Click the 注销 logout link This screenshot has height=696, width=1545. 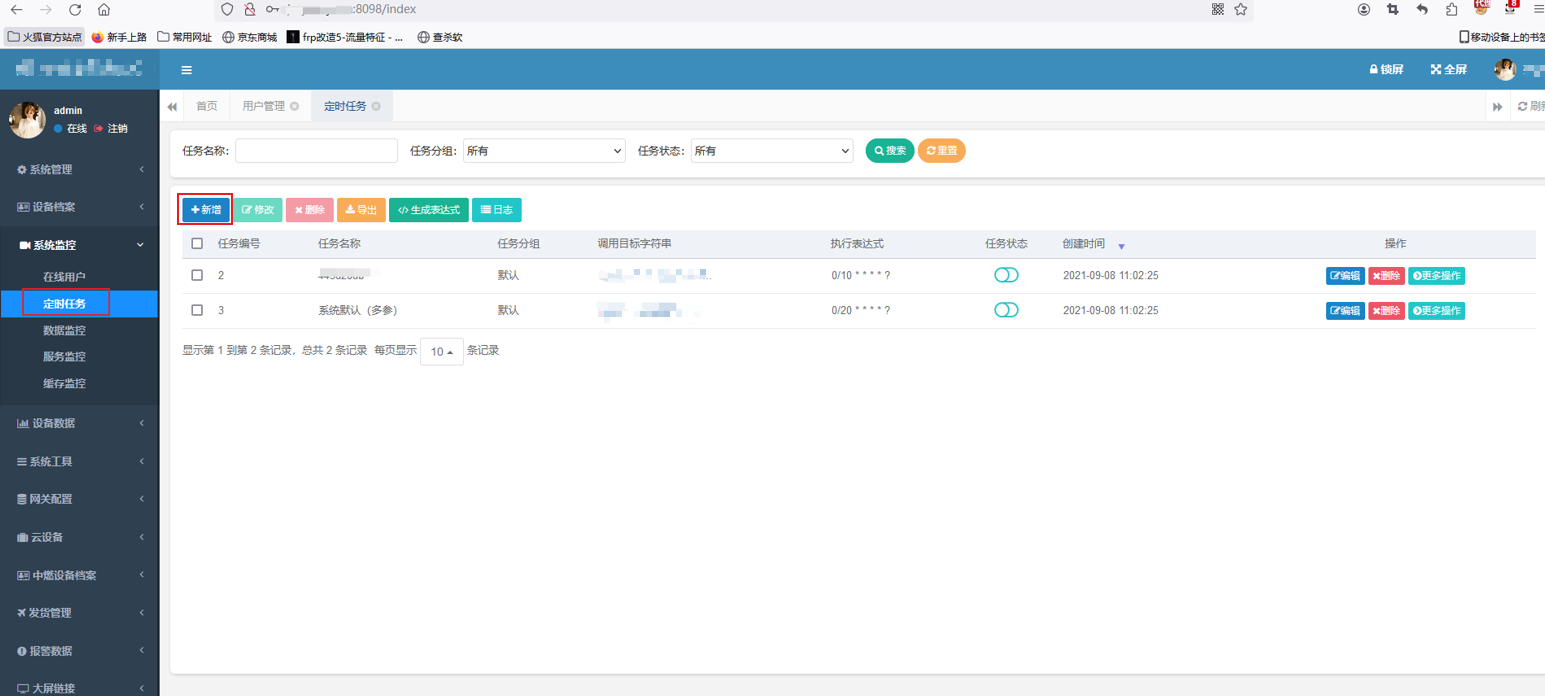click(x=111, y=129)
